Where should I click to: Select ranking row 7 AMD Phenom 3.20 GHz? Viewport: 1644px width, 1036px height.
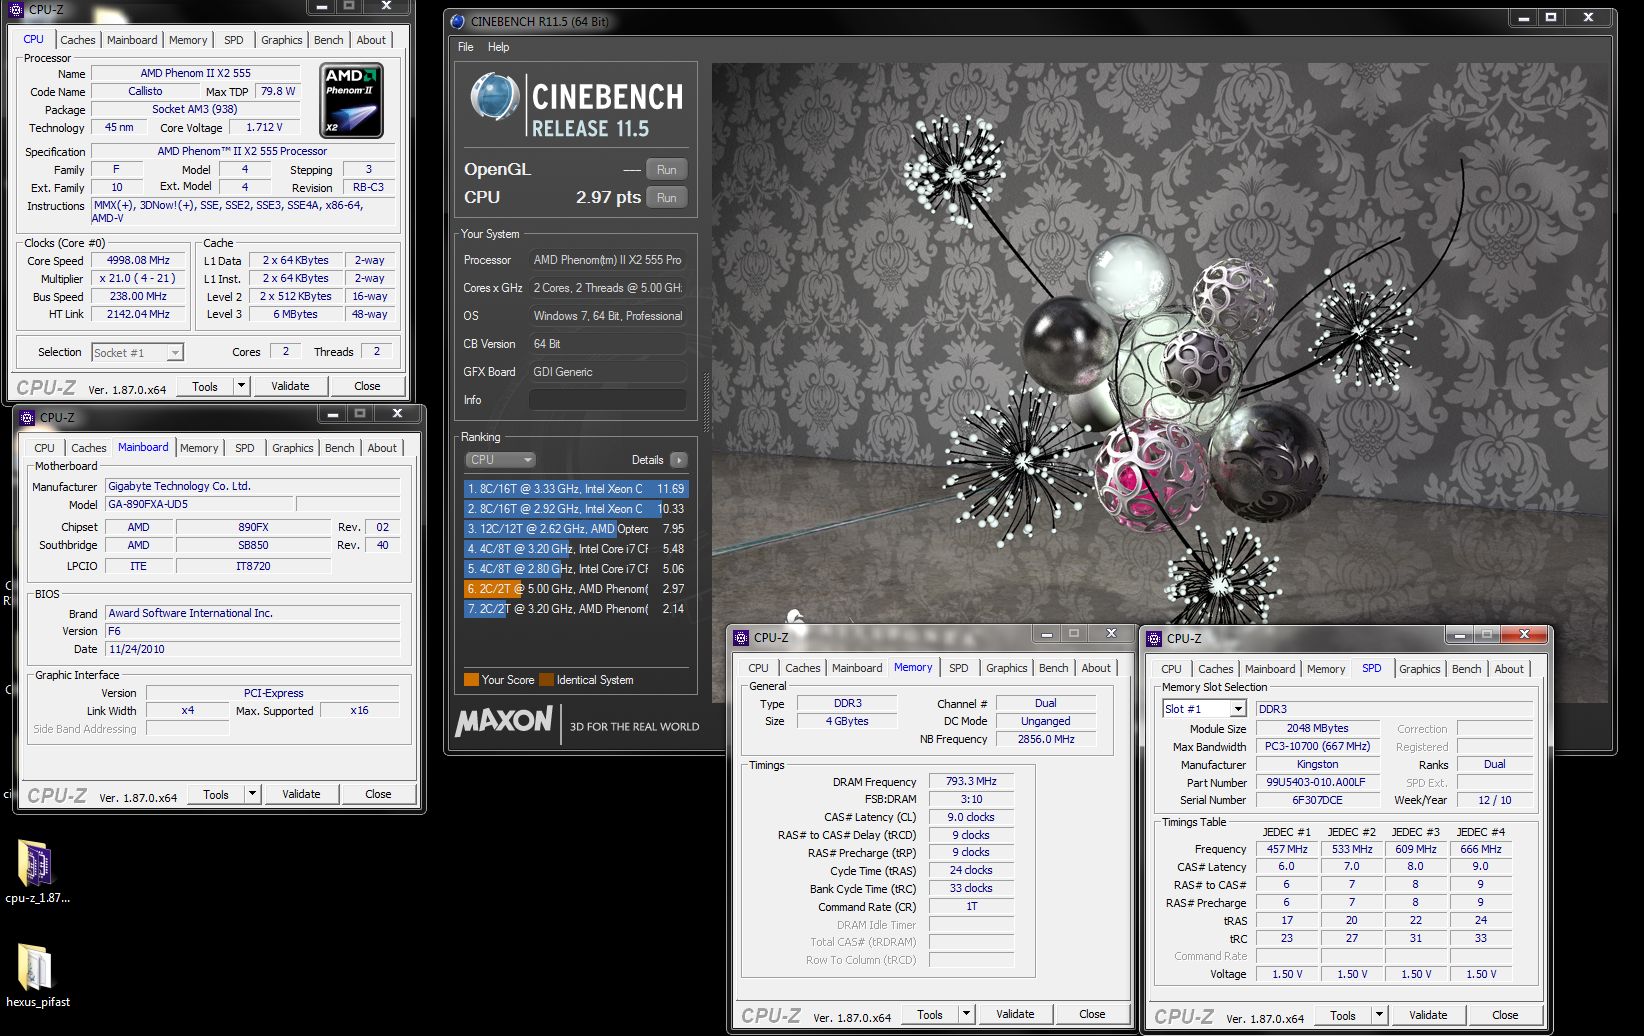pos(576,609)
